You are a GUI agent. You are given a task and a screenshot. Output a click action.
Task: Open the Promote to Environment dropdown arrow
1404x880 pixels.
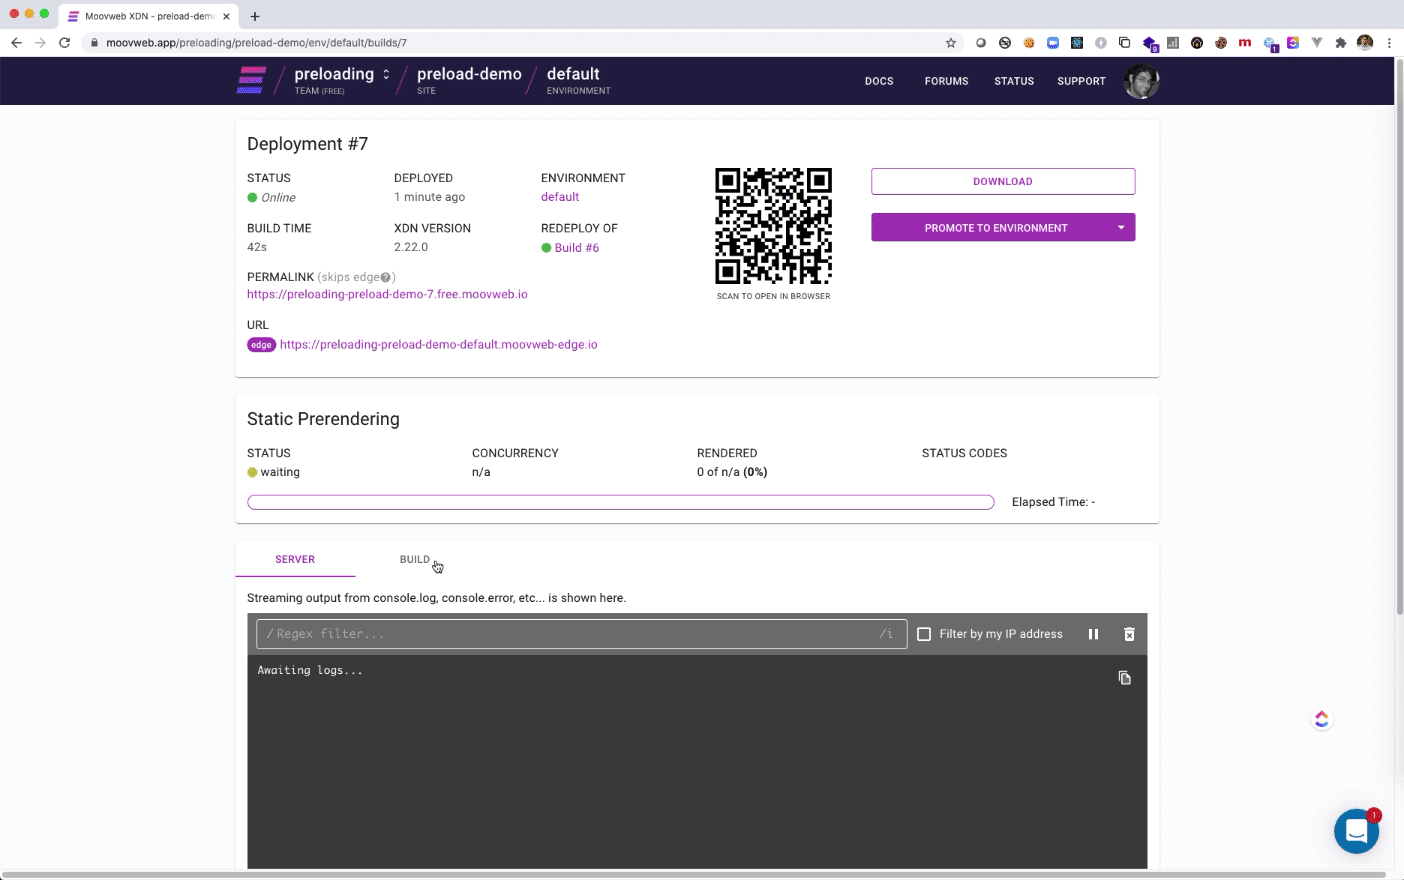[1121, 228]
